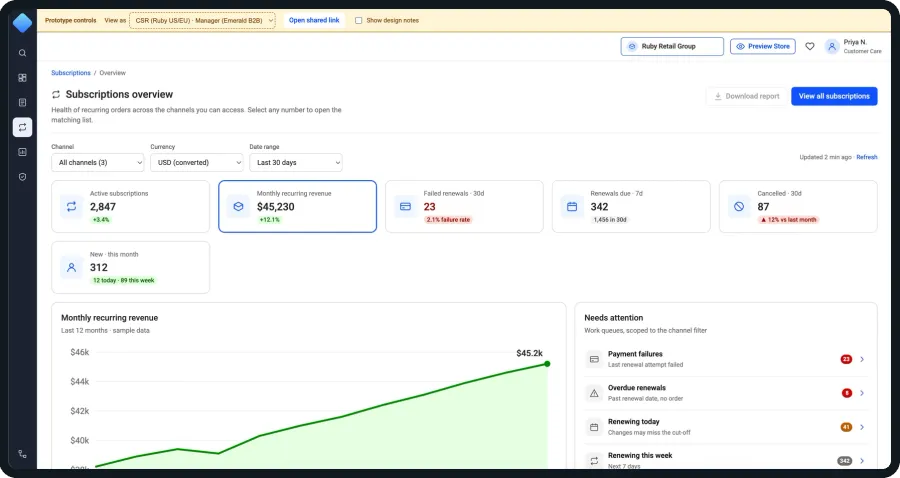Open the Renewals due 342 value
The width and height of the screenshot is (900, 478).
[x=599, y=207]
